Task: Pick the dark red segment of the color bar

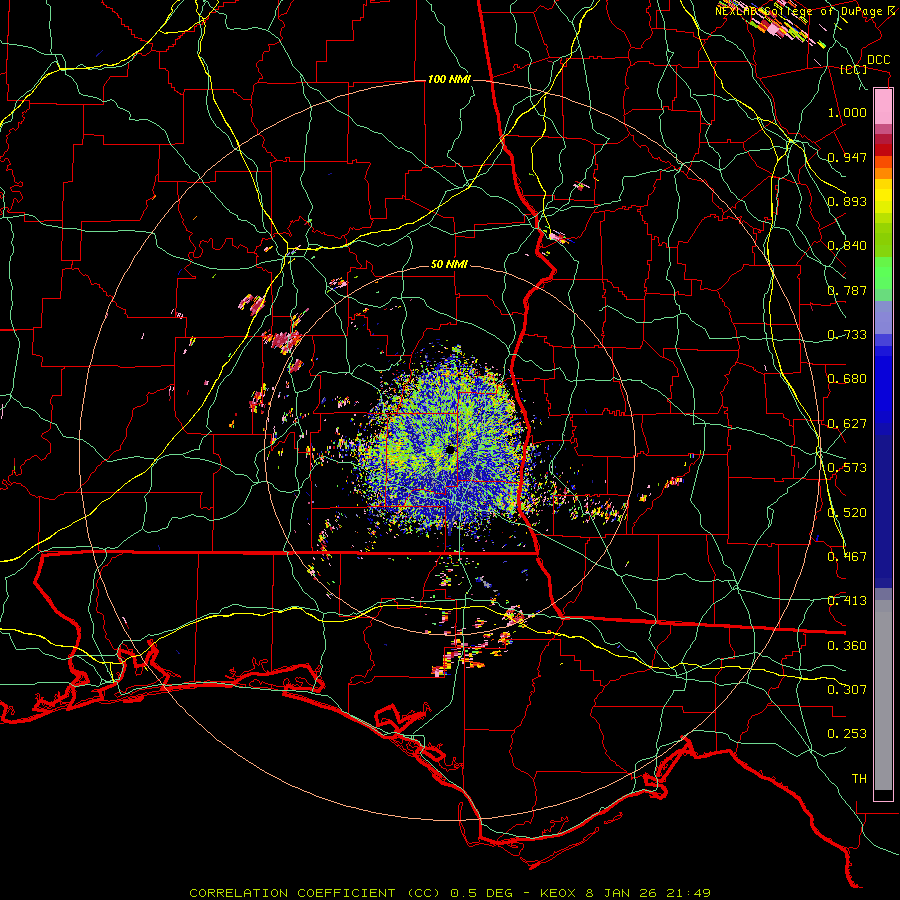Action: [883, 149]
